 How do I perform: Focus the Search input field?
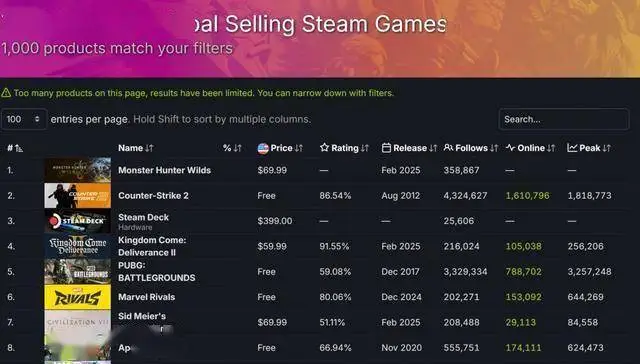point(564,119)
